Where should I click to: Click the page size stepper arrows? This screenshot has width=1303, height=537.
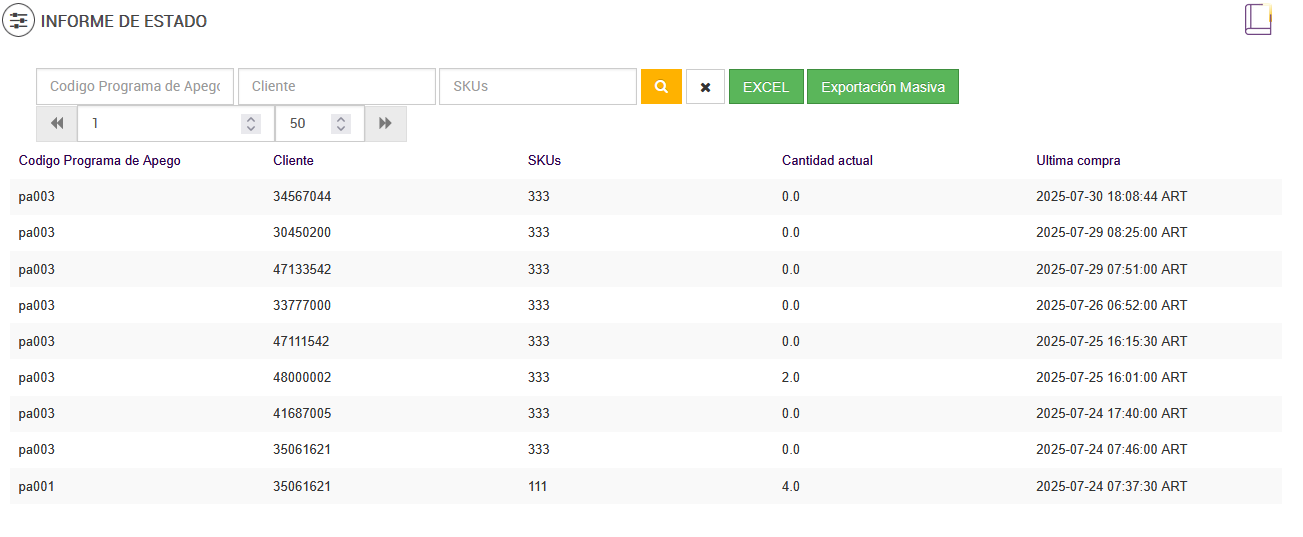pyautogui.click(x=342, y=123)
